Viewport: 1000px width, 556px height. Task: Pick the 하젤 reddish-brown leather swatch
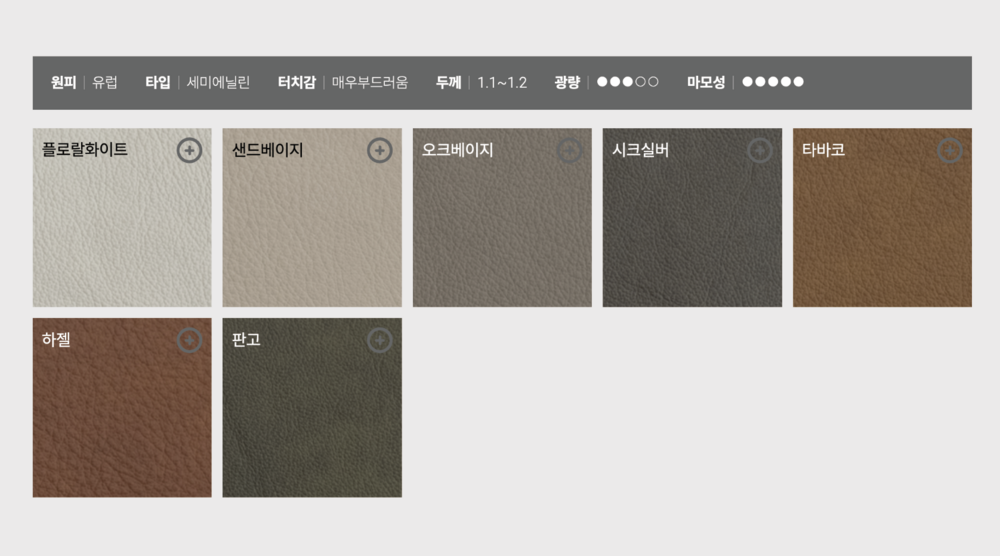tap(122, 420)
